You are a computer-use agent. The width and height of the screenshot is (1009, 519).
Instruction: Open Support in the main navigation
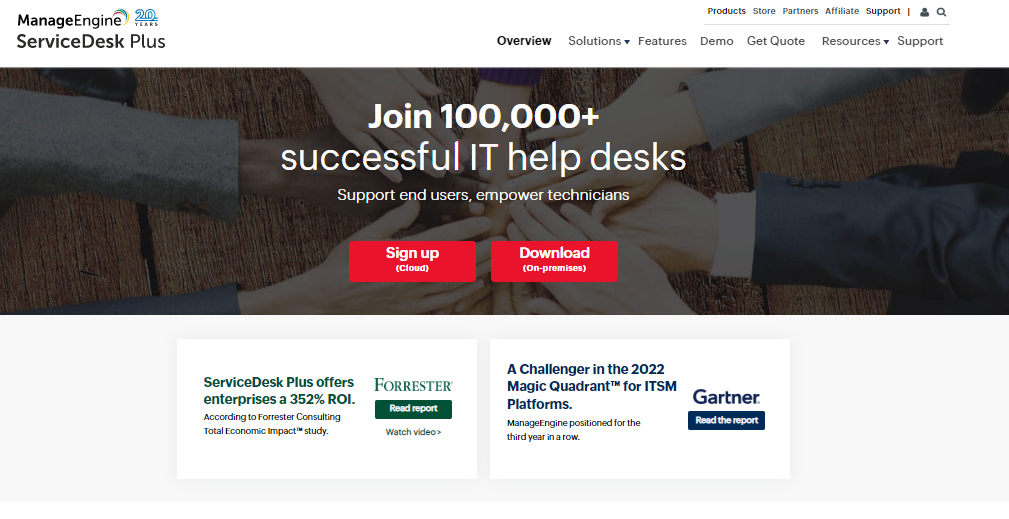pyautogui.click(x=920, y=41)
